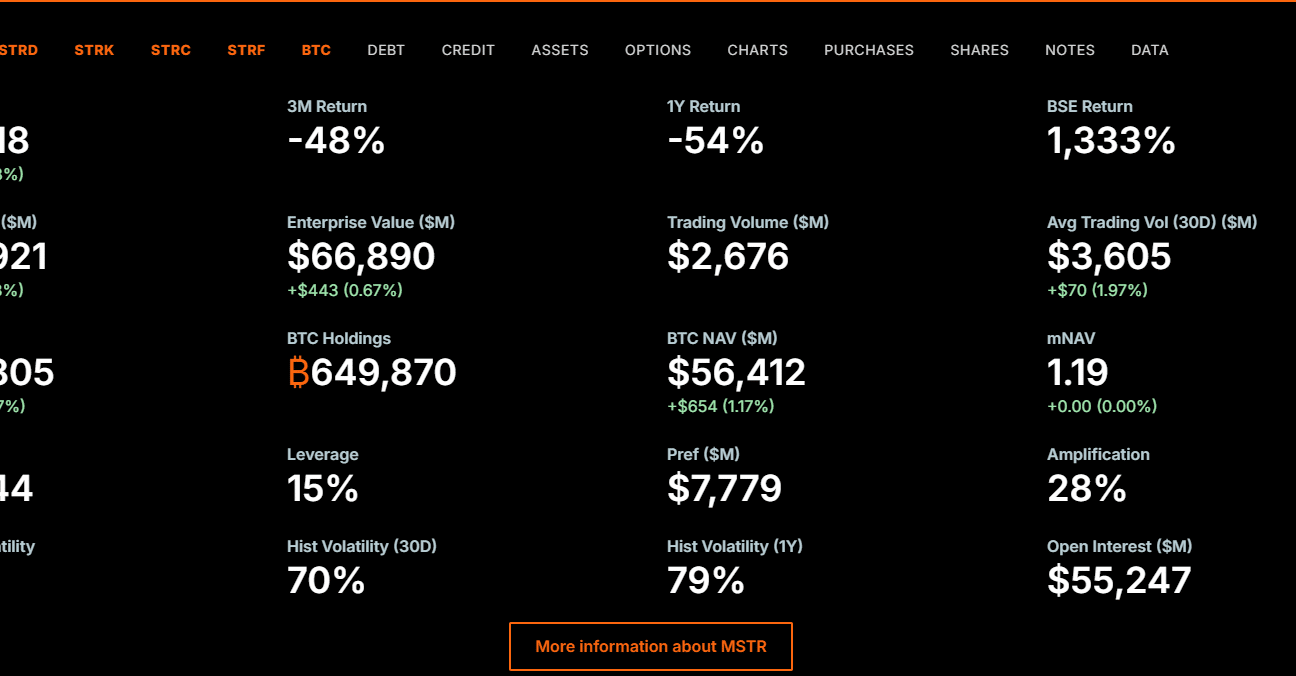Click the orange Bitcoin symbol icon
The width and height of the screenshot is (1296, 676).
(298, 373)
